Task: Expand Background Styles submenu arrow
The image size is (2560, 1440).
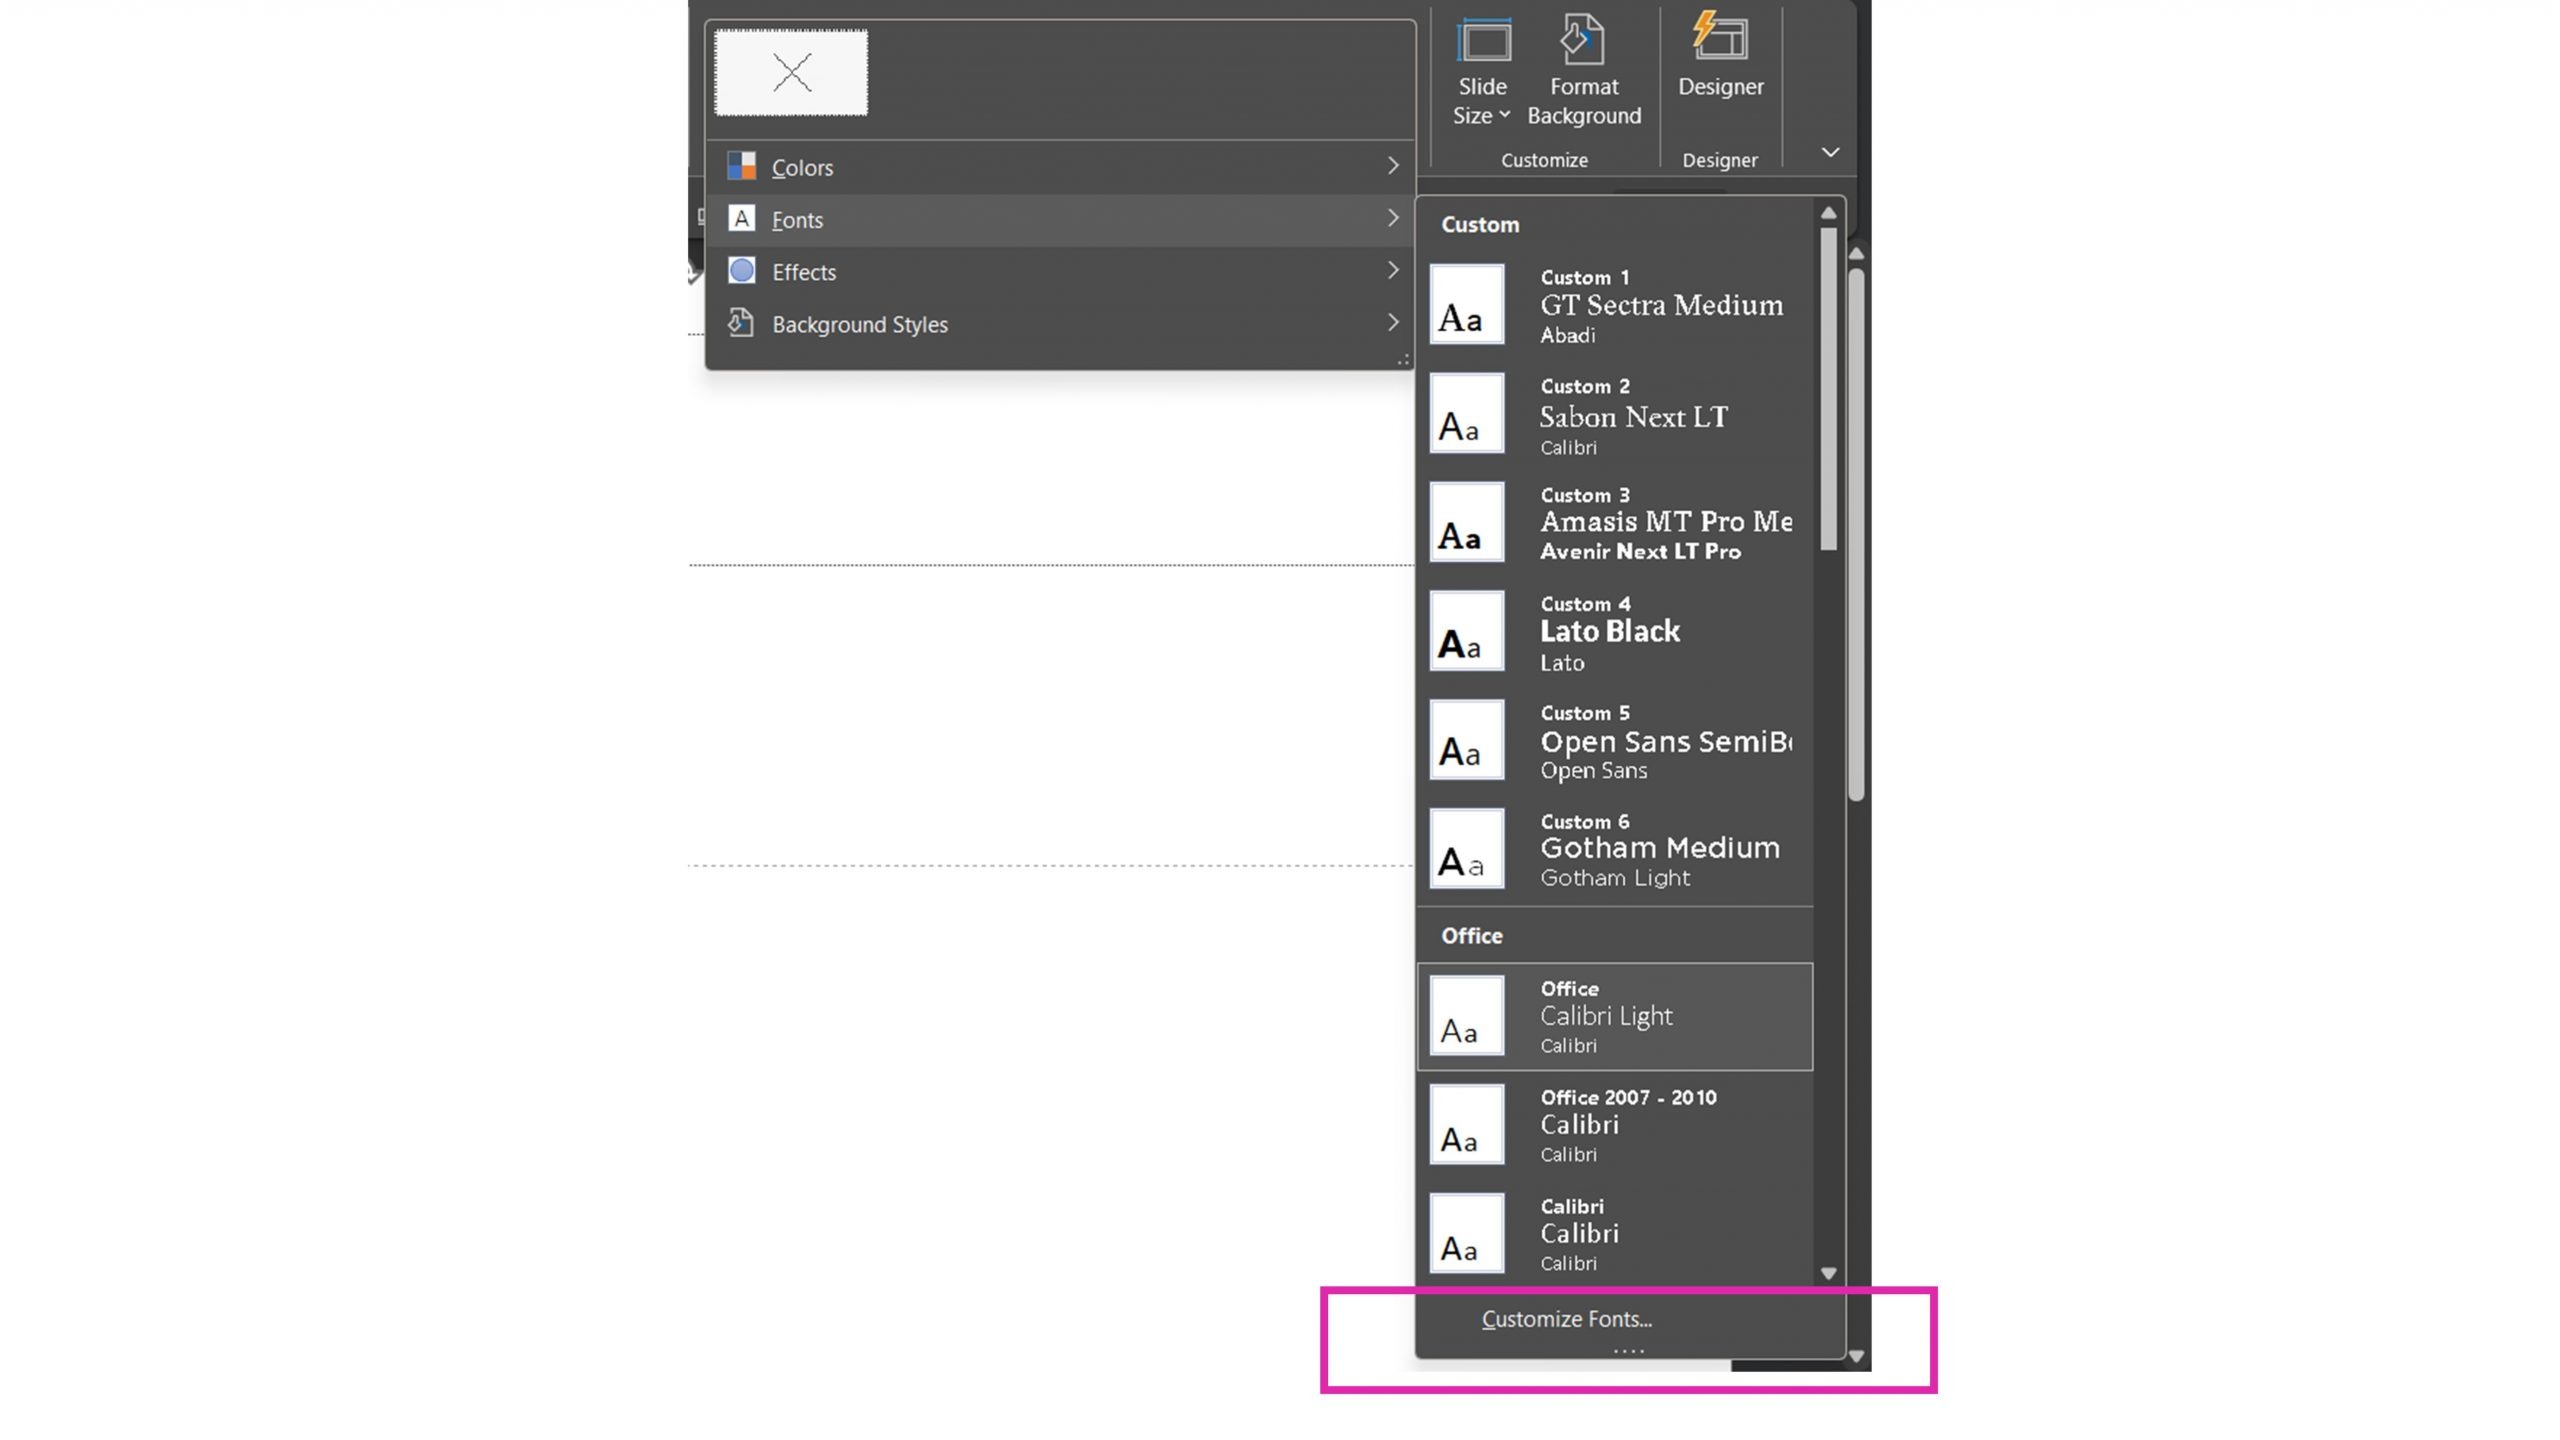Action: click(x=1391, y=322)
